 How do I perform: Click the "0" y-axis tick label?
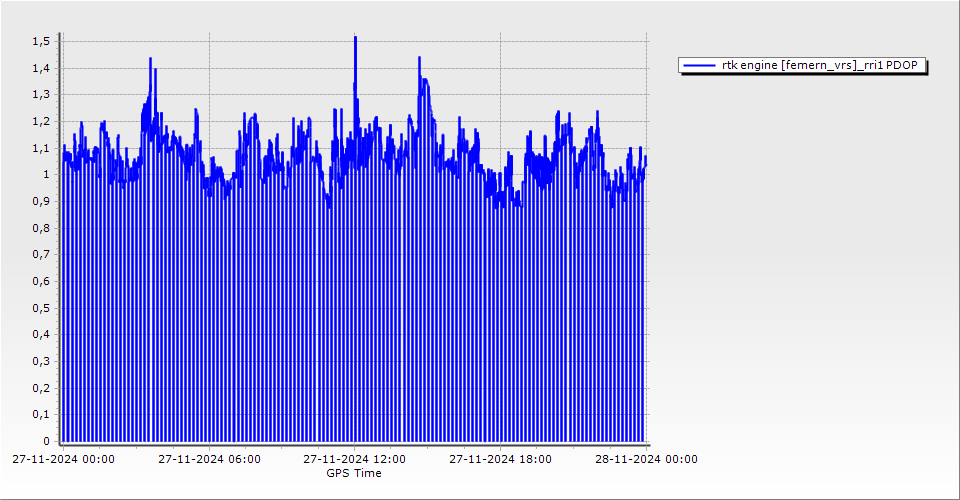[46, 441]
